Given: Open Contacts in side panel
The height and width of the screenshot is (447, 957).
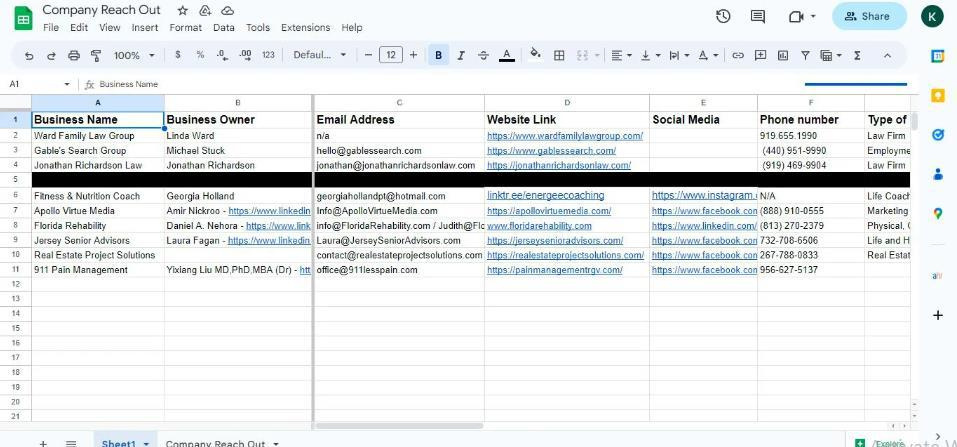Looking at the screenshot, I should [937, 174].
